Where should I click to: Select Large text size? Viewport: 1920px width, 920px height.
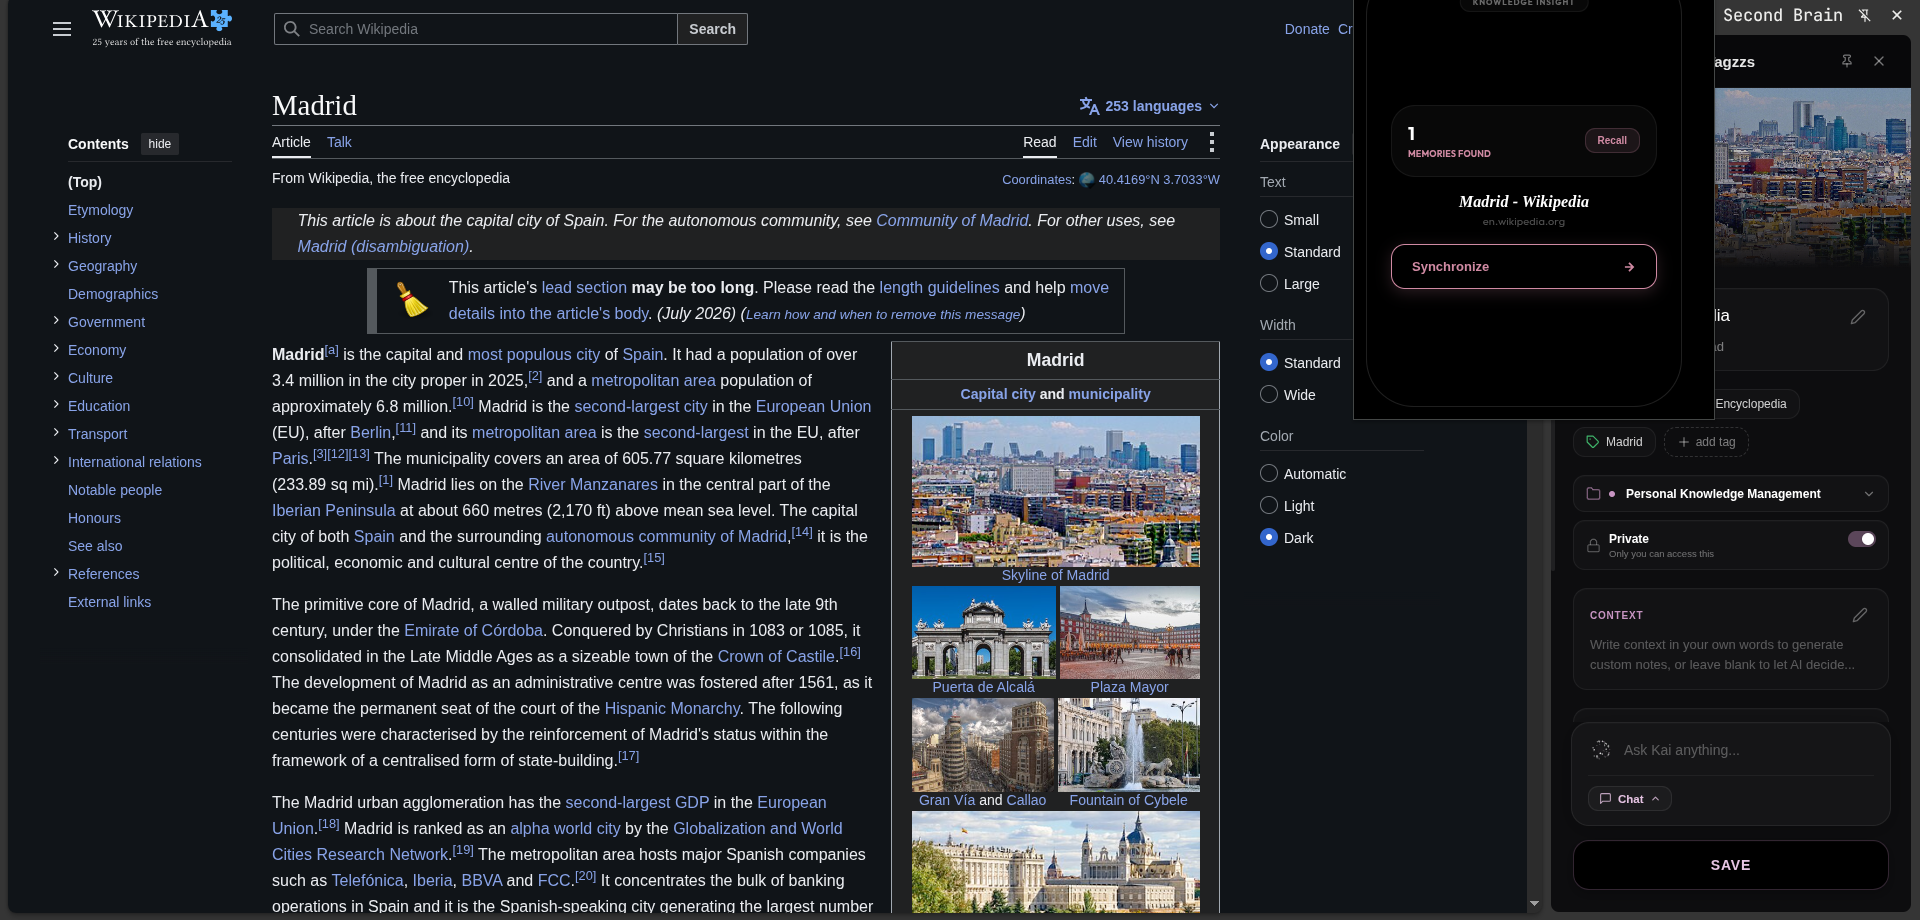click(x=1269, y=283)
